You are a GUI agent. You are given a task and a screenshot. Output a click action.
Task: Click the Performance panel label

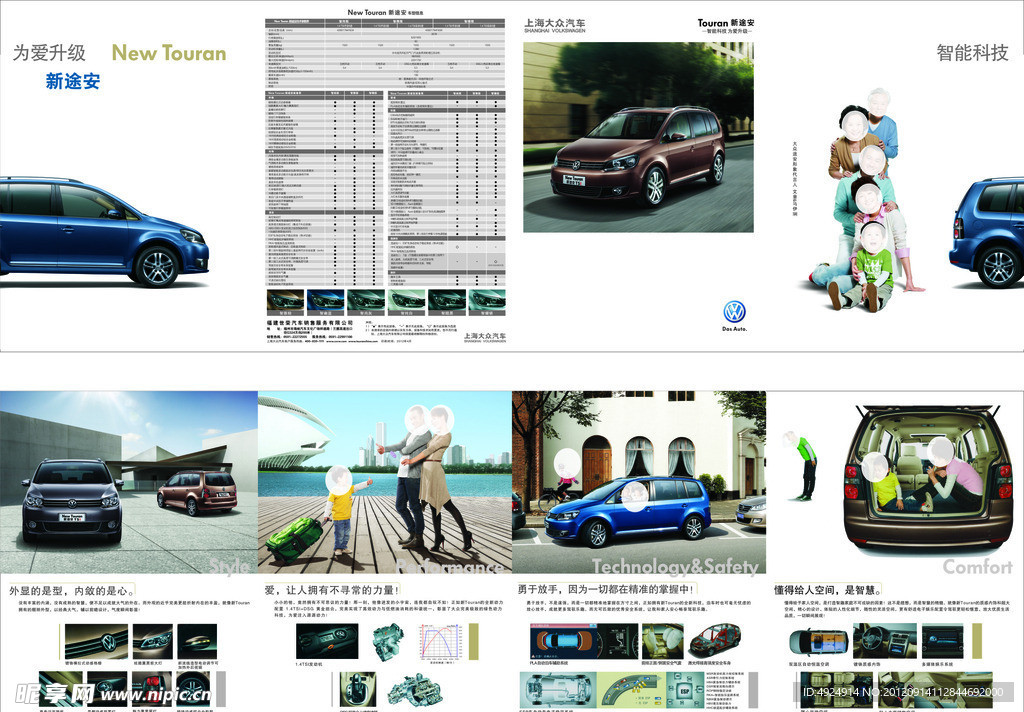click(x=449, y=568)
